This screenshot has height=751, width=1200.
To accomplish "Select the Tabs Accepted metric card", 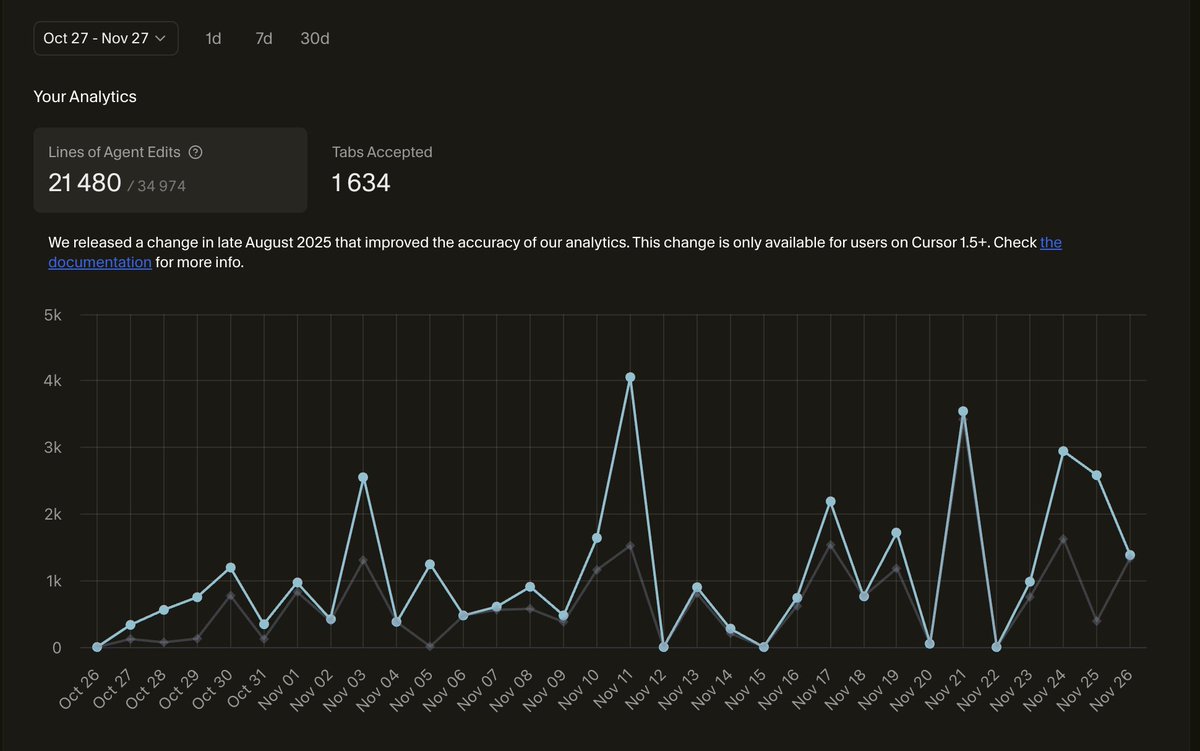I will 382,169.
